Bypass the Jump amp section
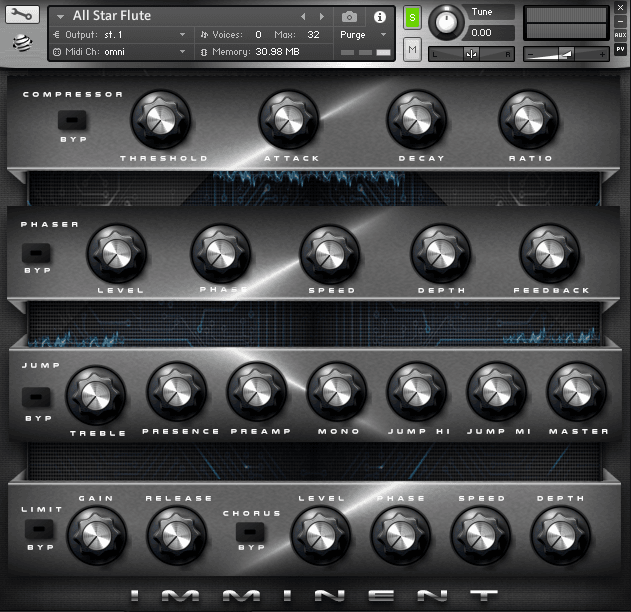631x612 pixels. (36, 397)
